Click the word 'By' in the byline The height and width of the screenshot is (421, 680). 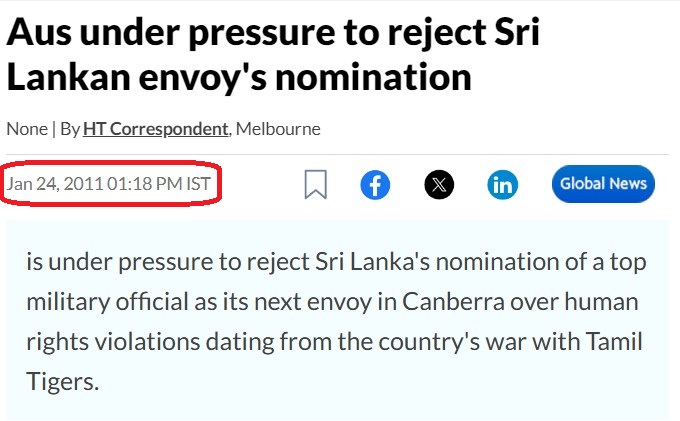70,129
